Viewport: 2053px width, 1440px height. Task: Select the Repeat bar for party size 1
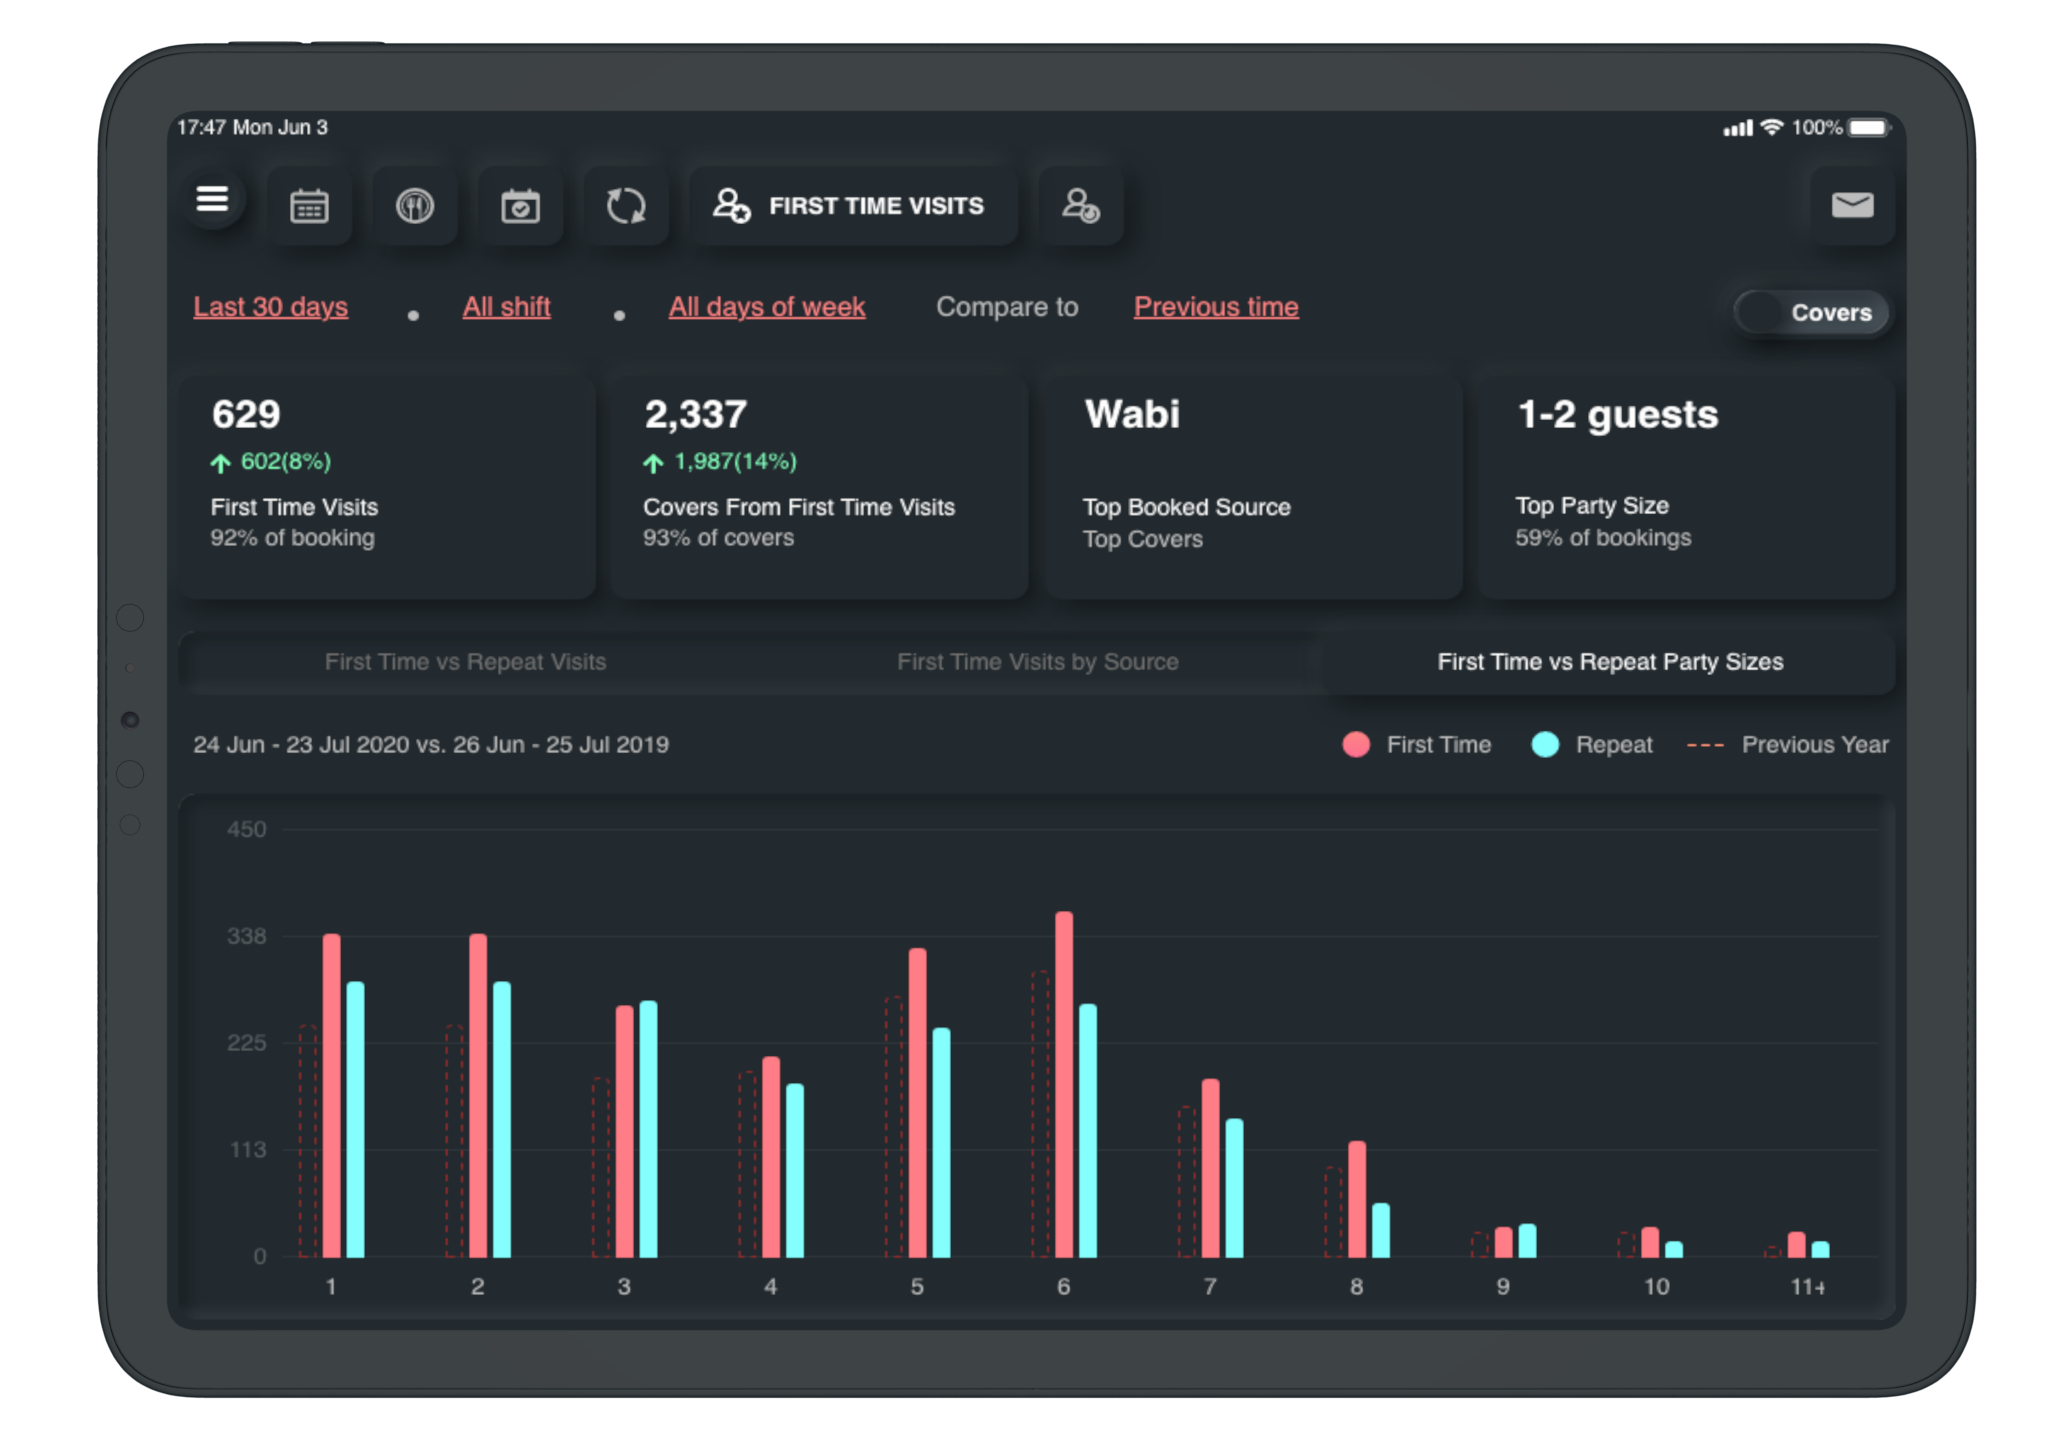click(x=355, y=1119)
